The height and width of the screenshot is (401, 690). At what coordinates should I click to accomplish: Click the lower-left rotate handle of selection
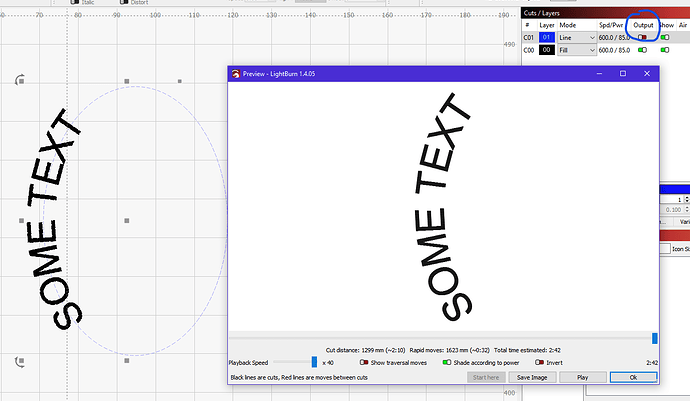click(x=19, y=361)
